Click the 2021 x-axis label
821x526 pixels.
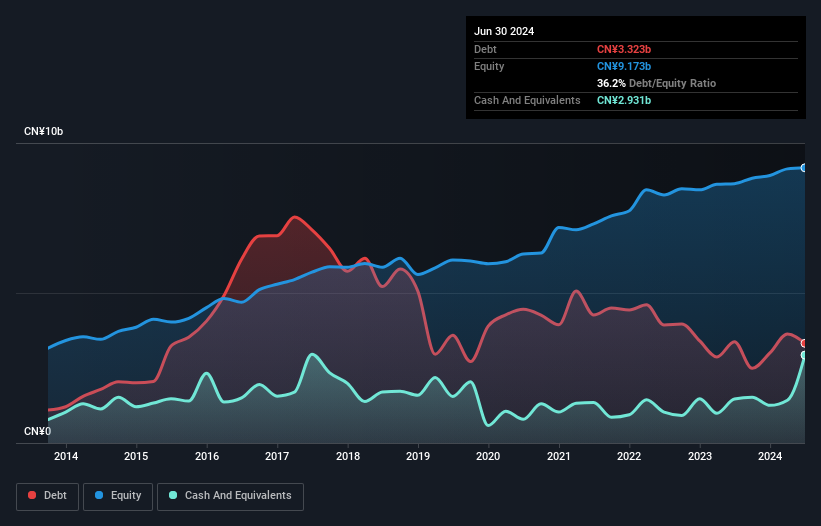[559, 456]
